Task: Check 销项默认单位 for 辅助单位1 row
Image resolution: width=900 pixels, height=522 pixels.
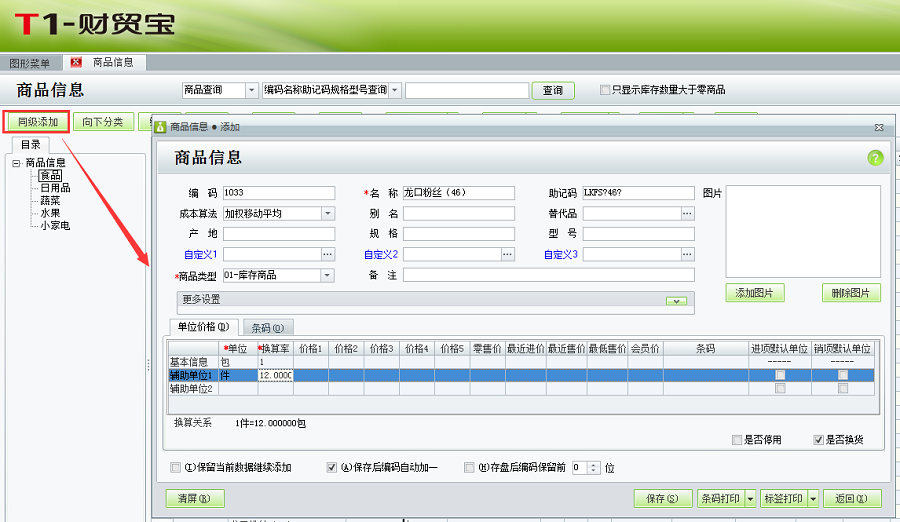Action: [x=843, y=375]
